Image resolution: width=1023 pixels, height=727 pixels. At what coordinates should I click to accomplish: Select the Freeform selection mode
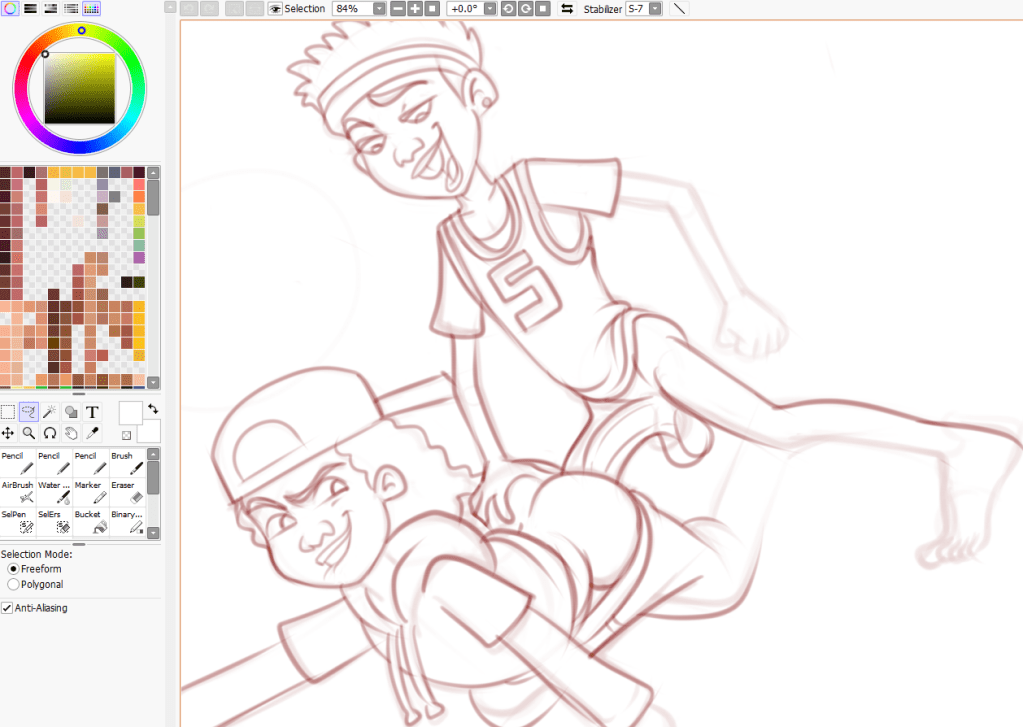(13, 569)
